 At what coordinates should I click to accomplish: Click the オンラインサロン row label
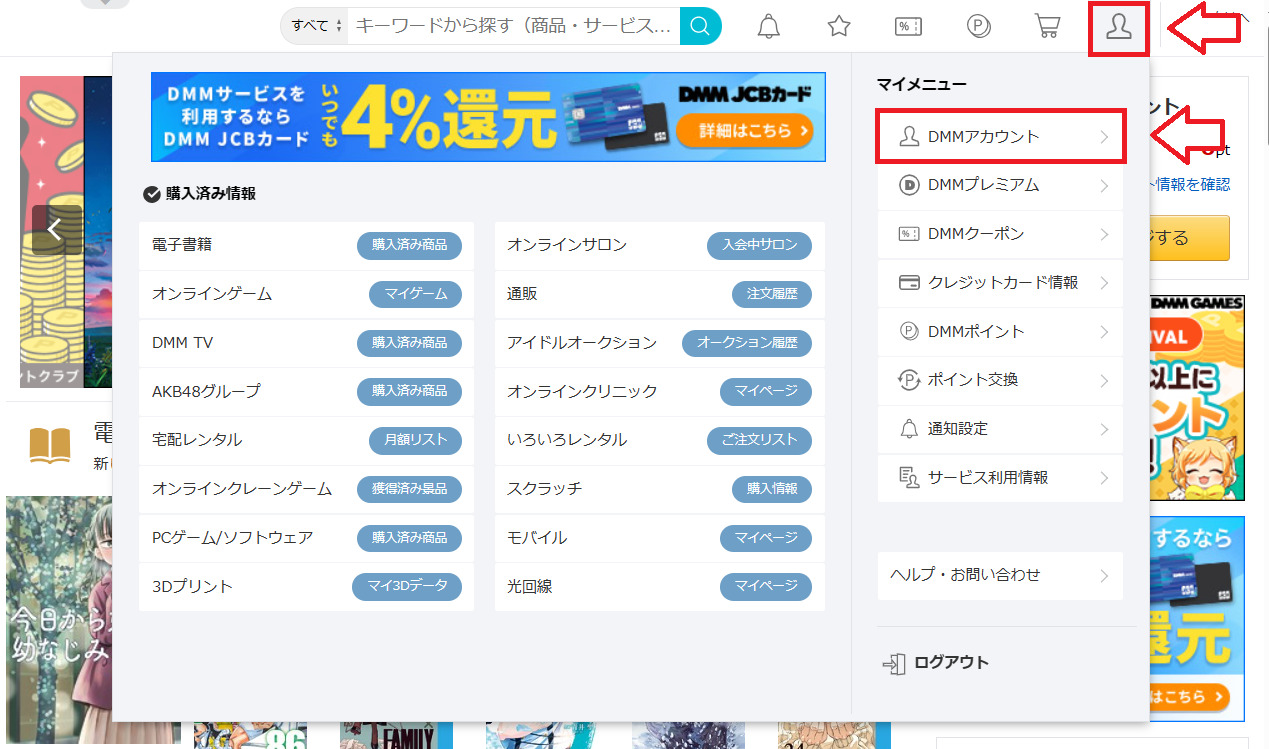click(x=567, y=245)
